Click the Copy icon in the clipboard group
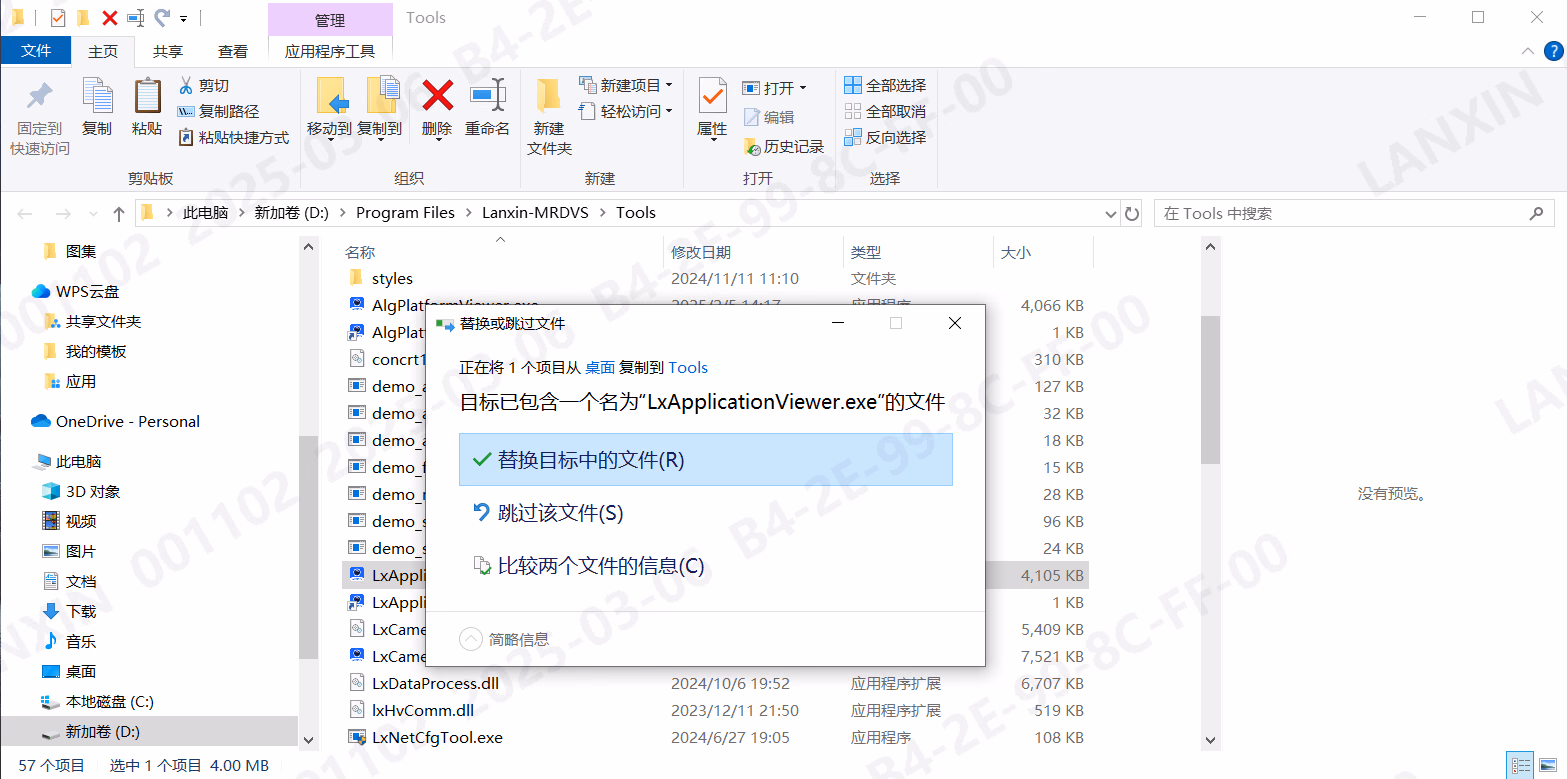The width and height of the screenshot is (1567, 779). click(x=97, y=97)
